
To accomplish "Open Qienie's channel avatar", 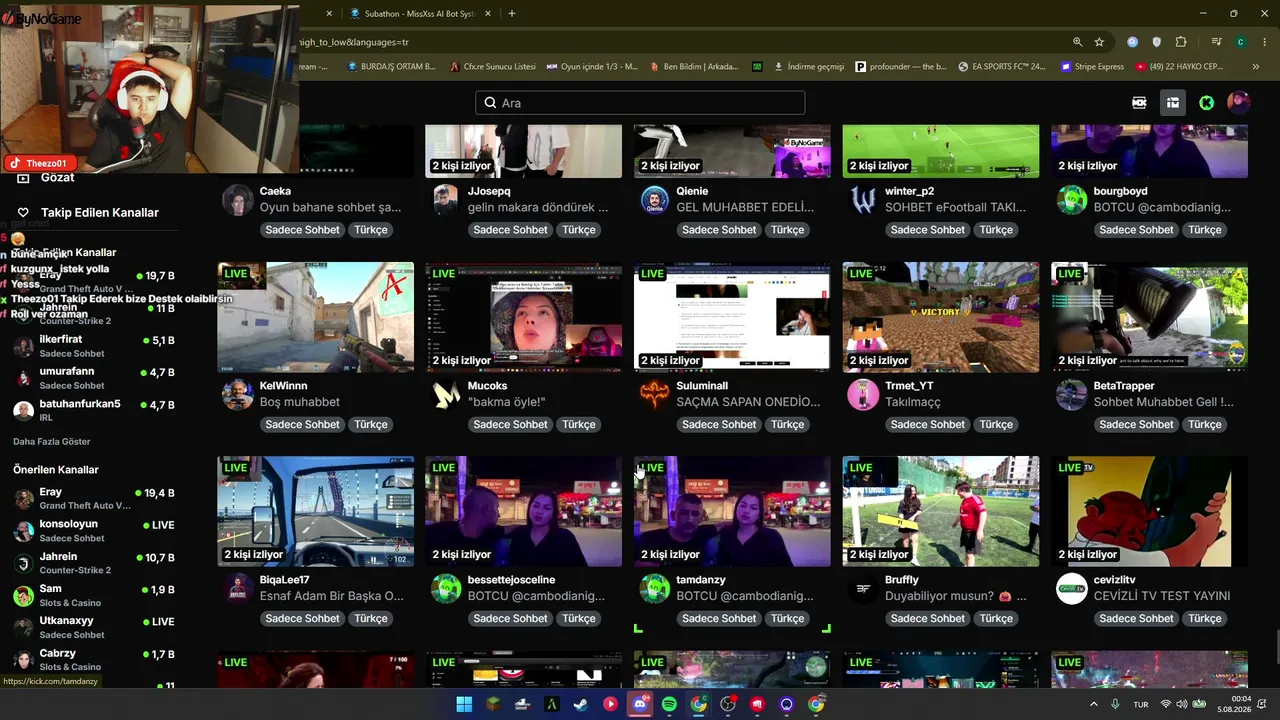I will click(654, 199).
